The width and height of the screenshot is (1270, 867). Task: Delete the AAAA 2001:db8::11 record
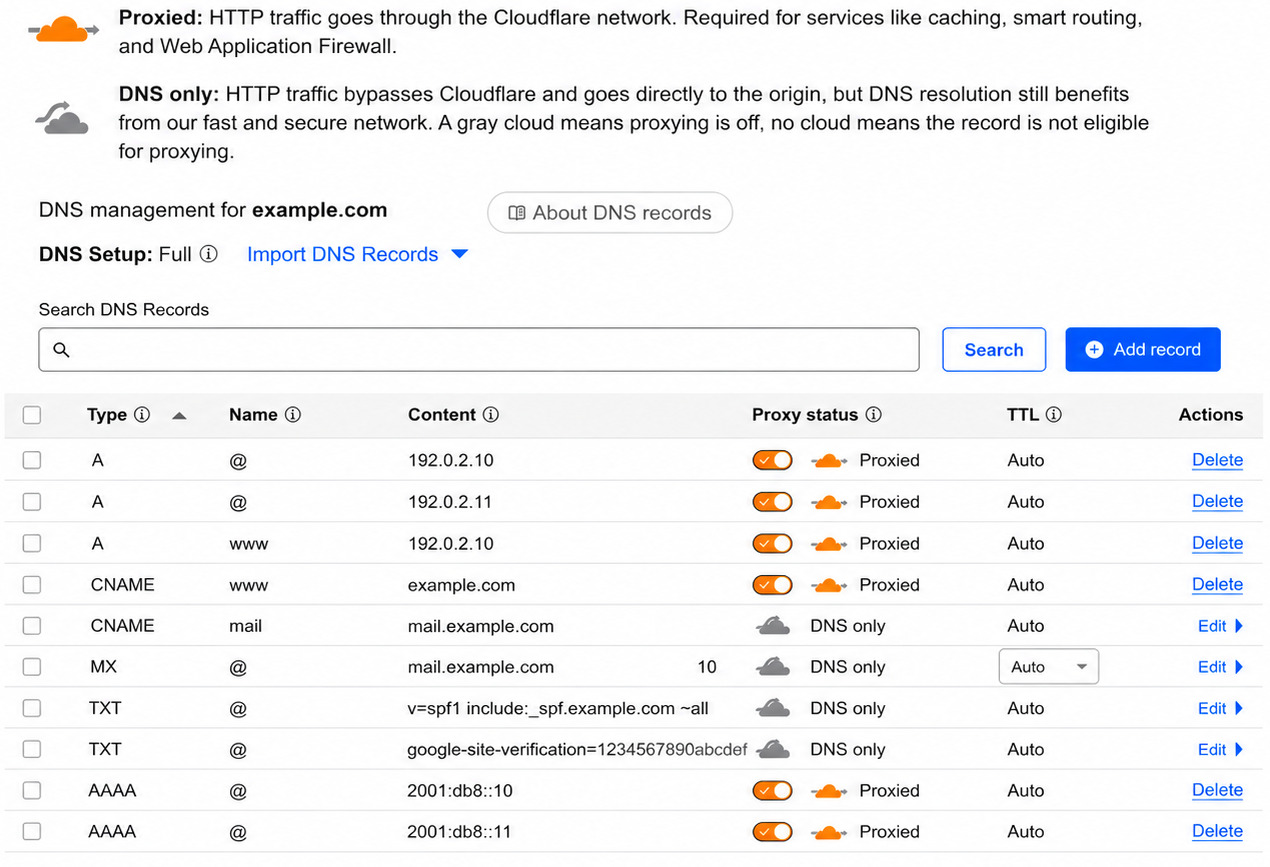point(1217,832)
